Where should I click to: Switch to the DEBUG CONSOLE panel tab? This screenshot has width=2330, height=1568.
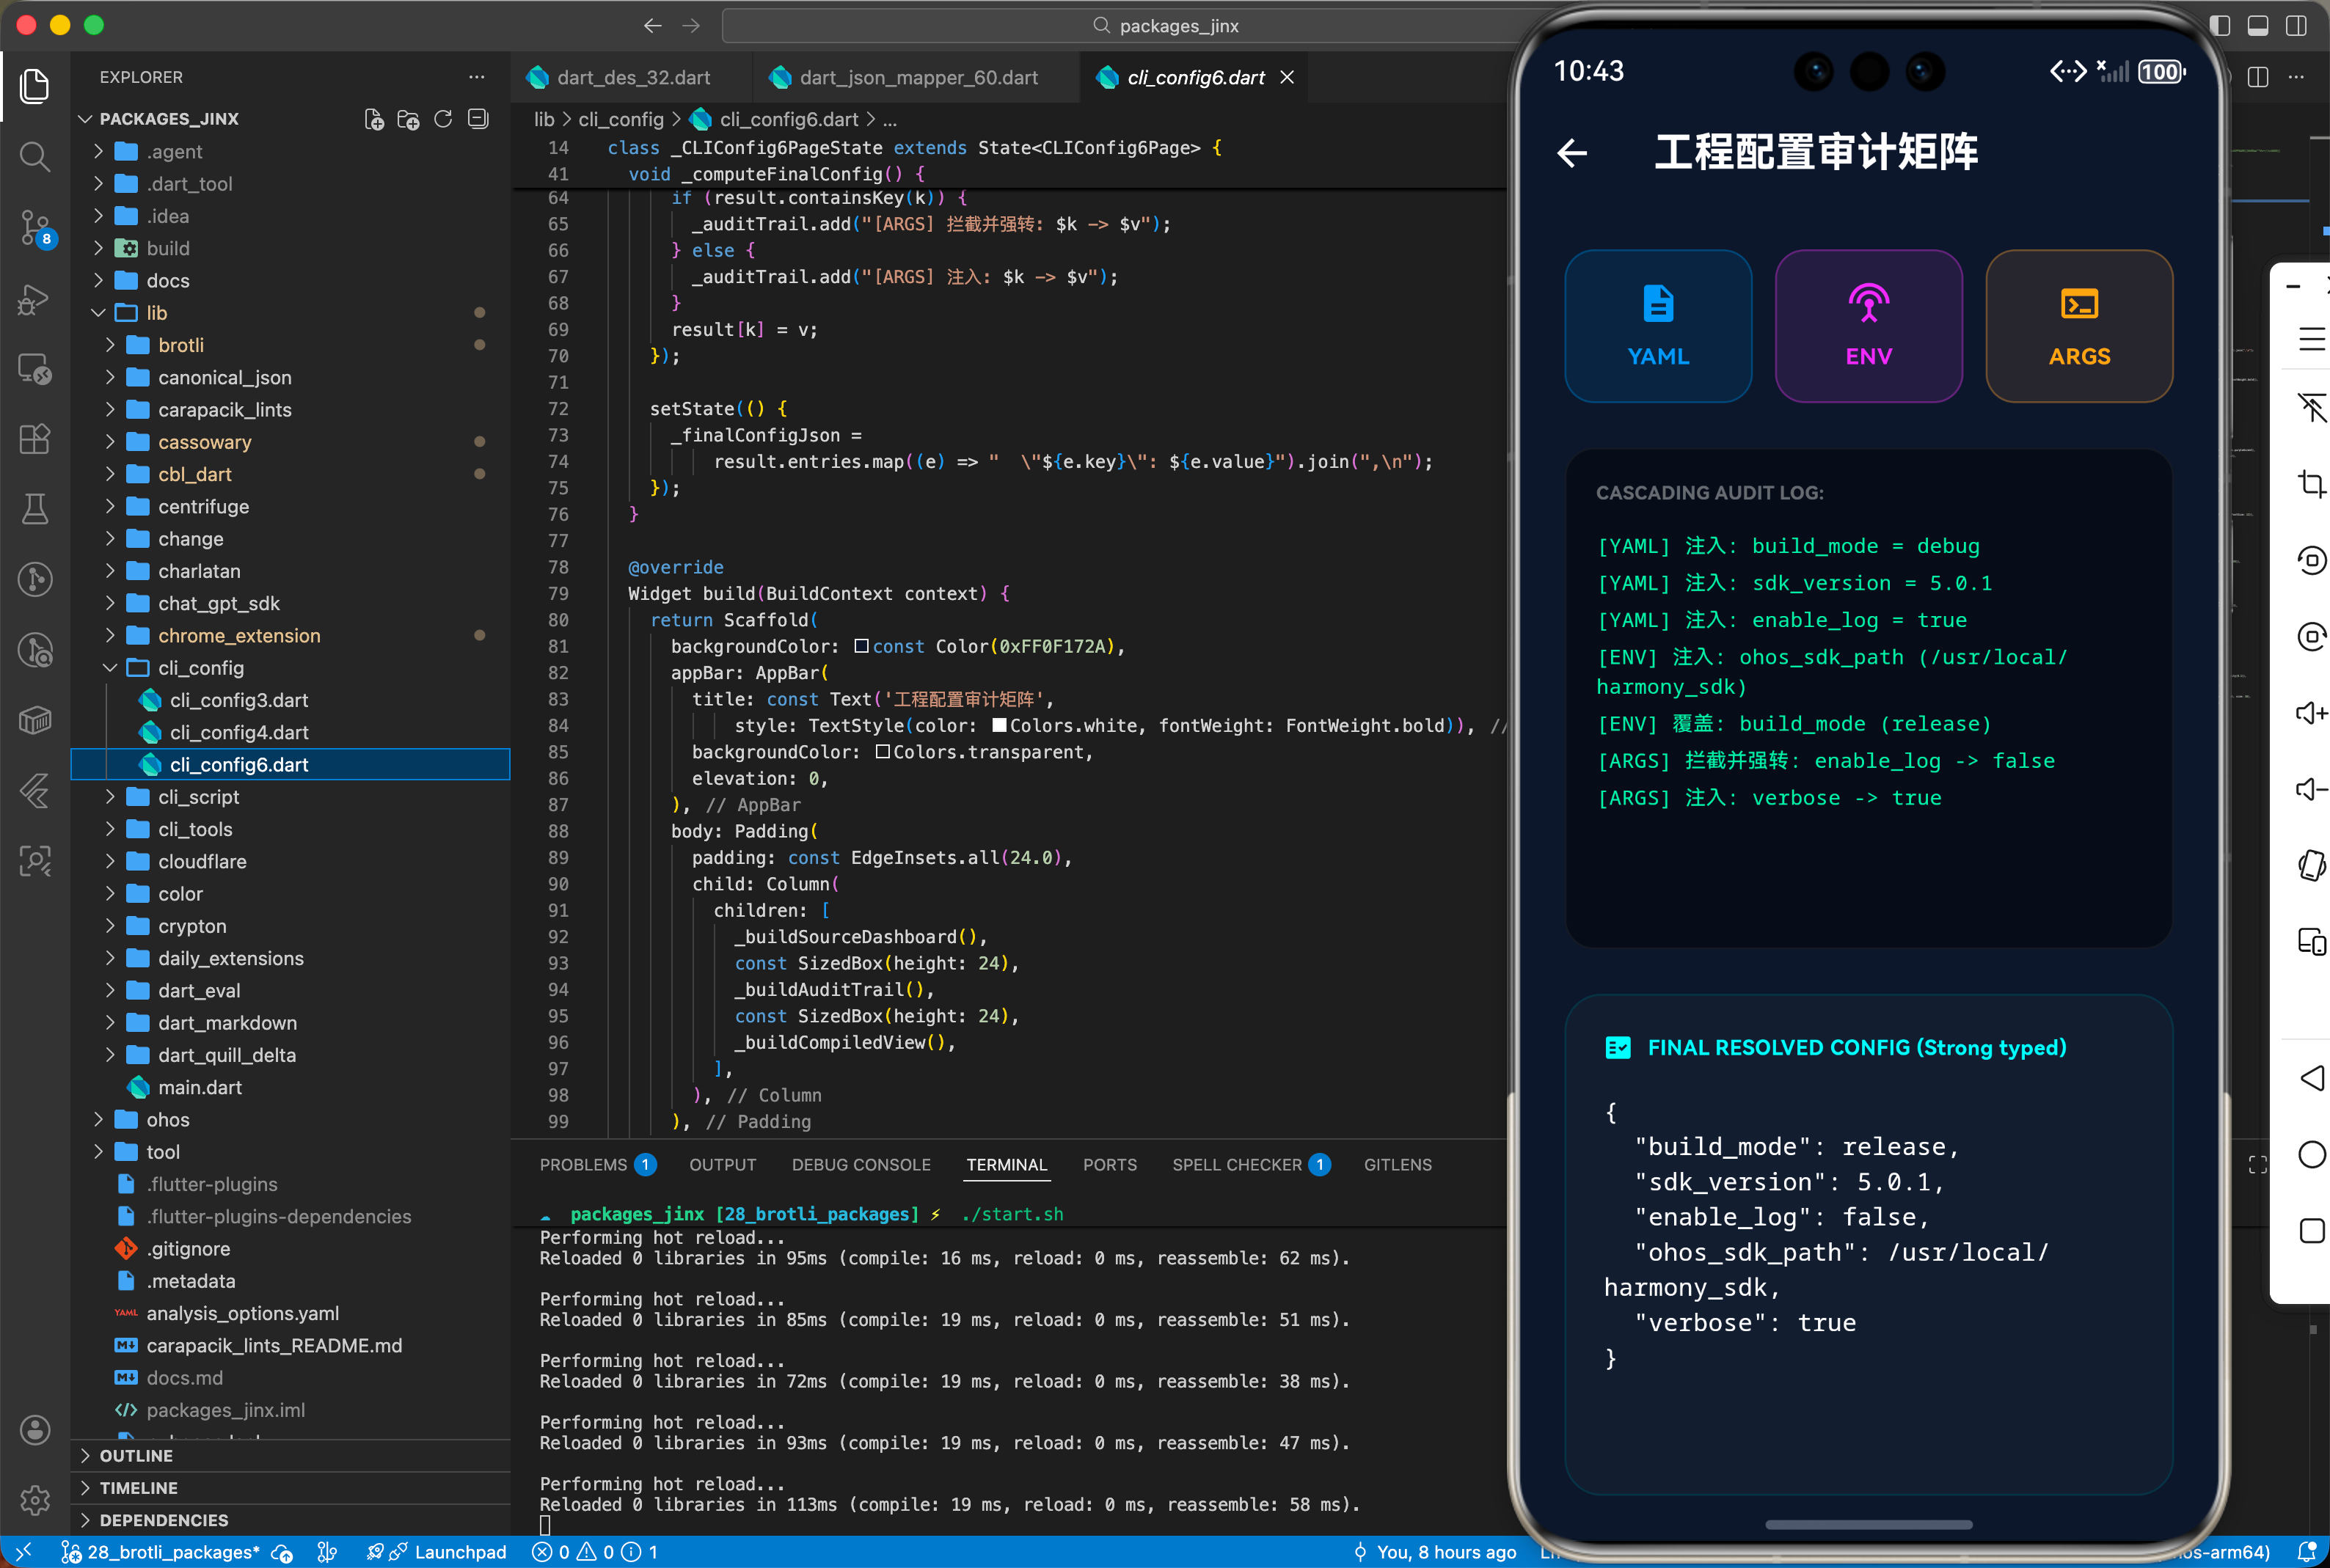(860, 1165)
